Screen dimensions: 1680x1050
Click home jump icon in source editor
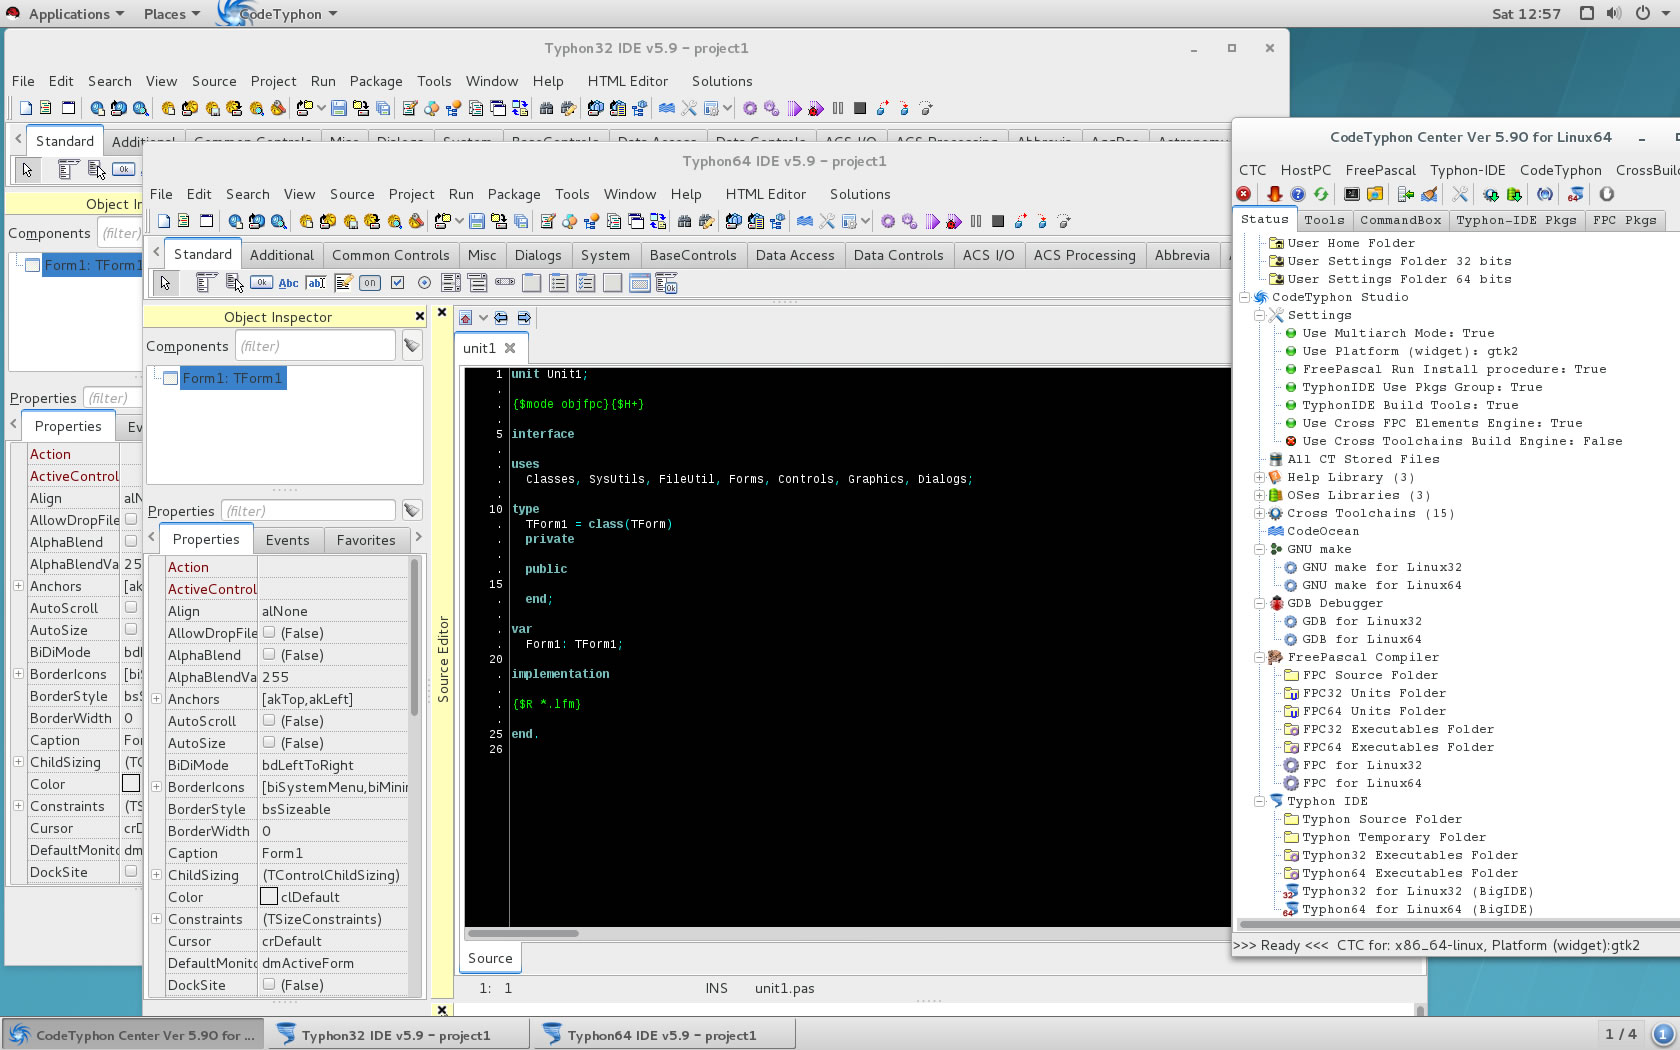coord(465,318)
